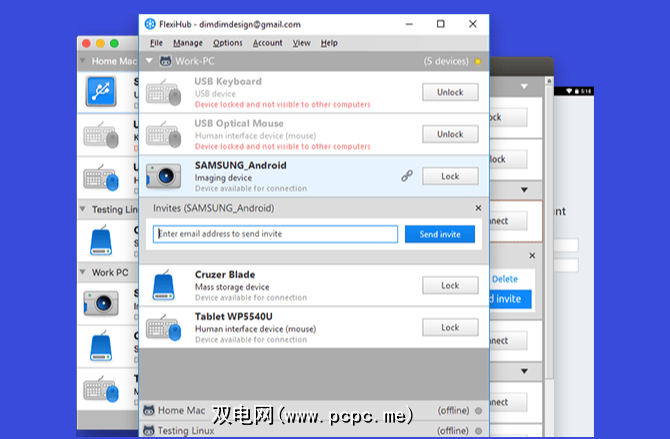Click the red close dot on Mac window

tap(86, 43)
